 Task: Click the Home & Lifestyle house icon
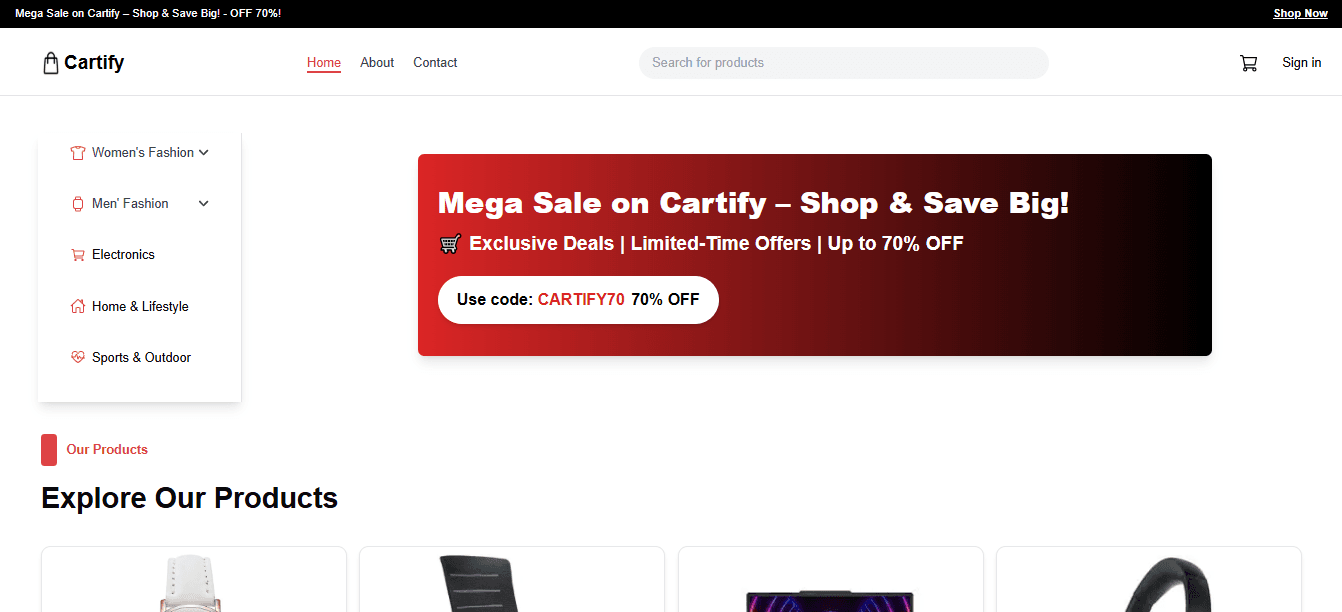(78, 306)
